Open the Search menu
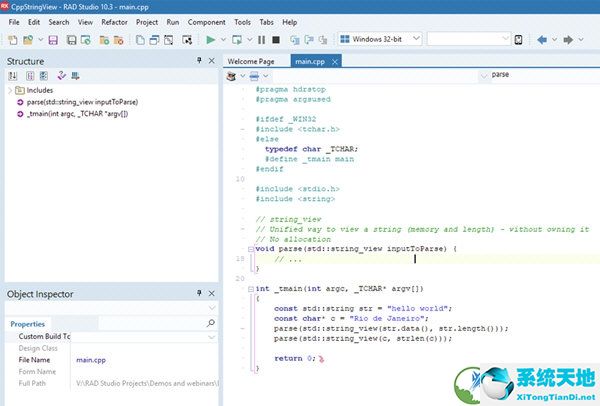Screen dimensions: 600x406 (59, 22)
